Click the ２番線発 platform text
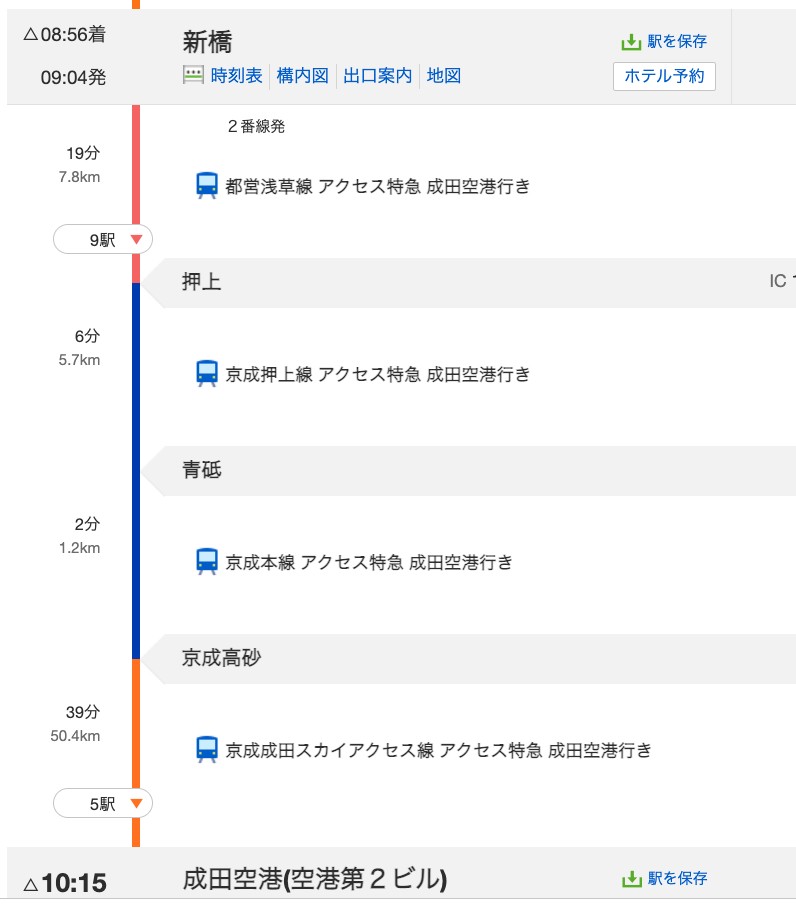The image size is (796, 904). point(256,126)
